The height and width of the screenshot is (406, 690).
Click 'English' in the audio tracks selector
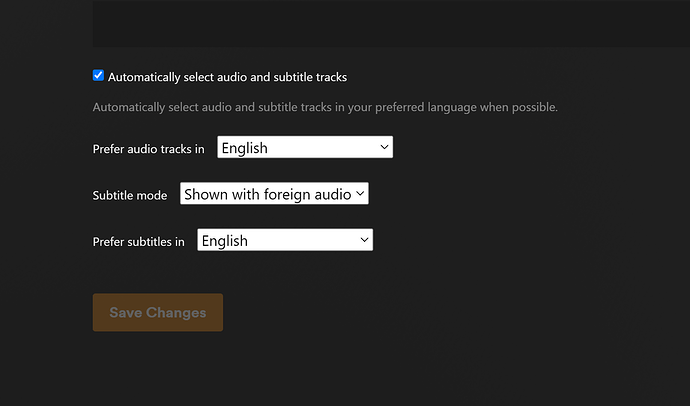click(245, 148)
